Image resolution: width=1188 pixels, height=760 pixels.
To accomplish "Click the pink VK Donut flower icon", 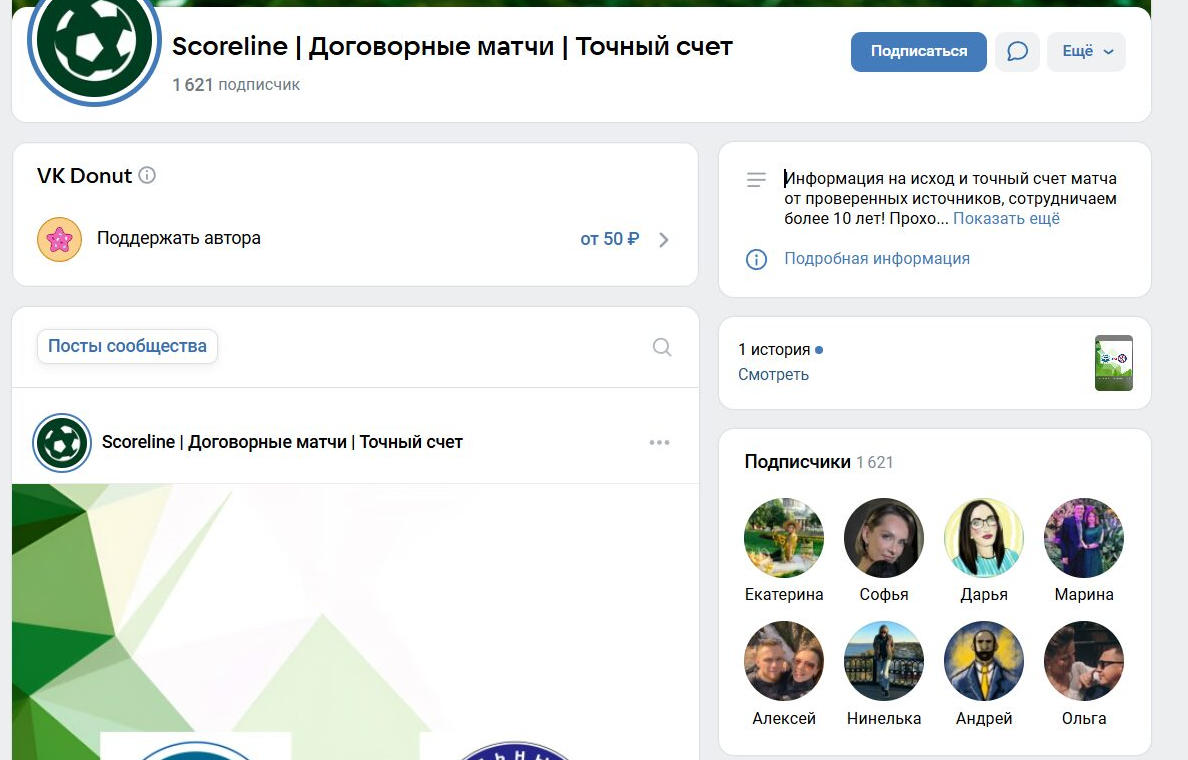I will point(59,239).
